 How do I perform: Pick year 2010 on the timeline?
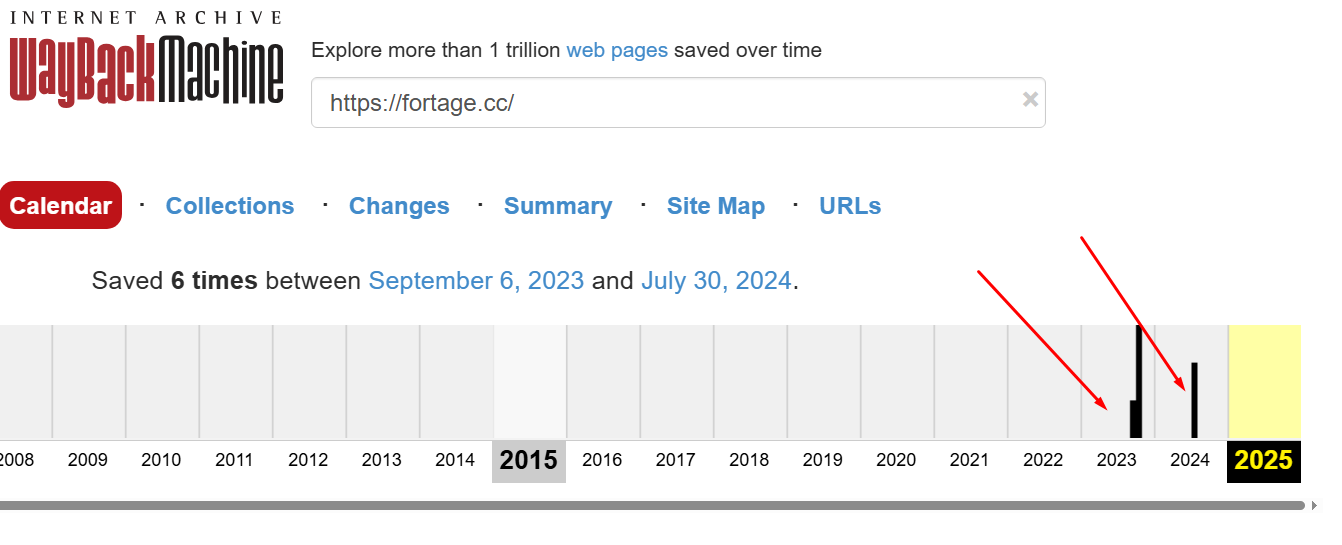pos(161,461)
